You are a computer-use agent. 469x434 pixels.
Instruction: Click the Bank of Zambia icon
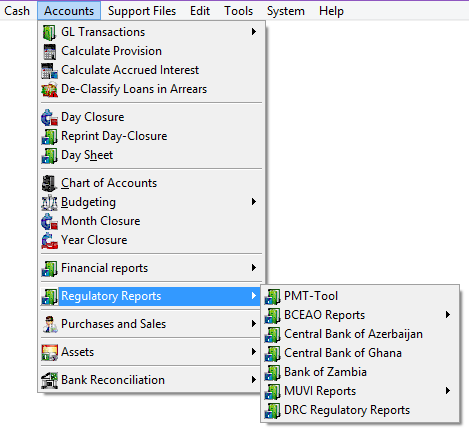point(272,372)
